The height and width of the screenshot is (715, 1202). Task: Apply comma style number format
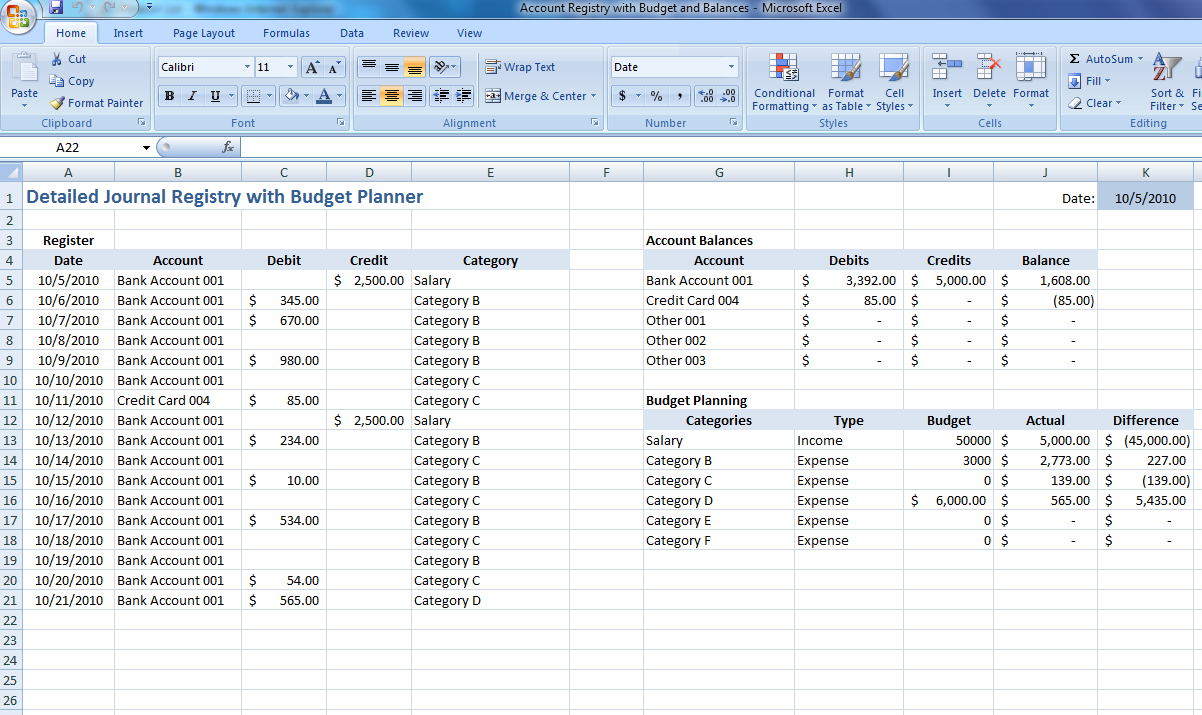point(679,96)
